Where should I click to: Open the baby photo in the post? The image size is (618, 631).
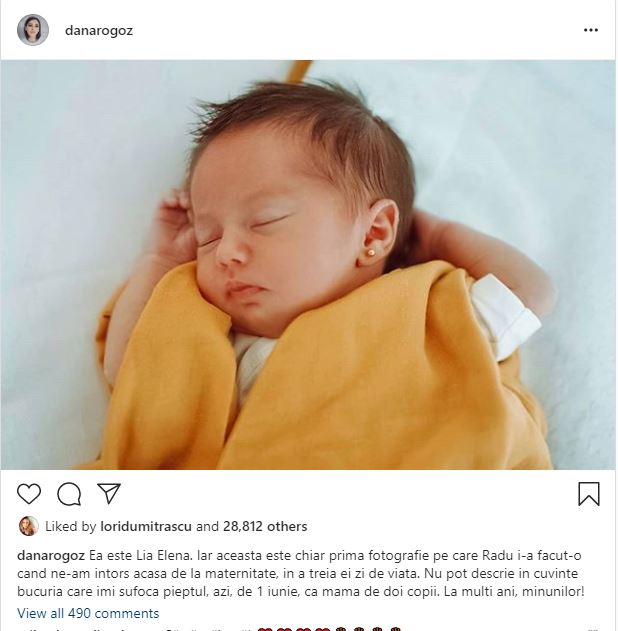point(308,265)
